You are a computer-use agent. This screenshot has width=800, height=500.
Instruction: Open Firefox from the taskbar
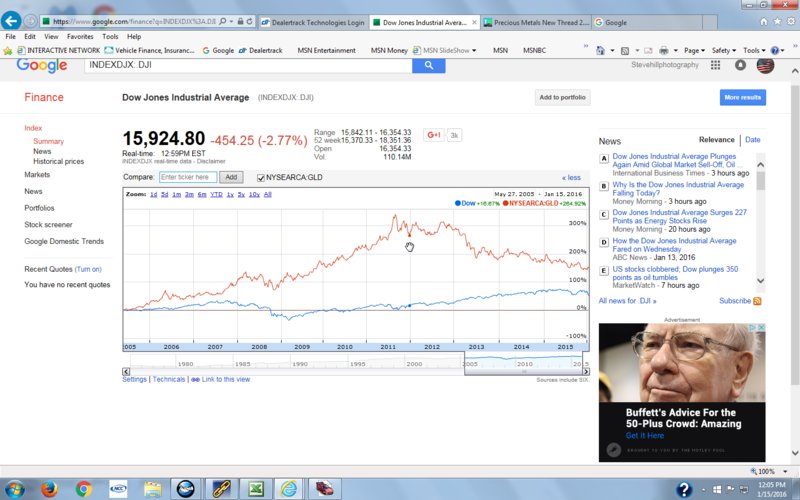click(x=49, y=489)
